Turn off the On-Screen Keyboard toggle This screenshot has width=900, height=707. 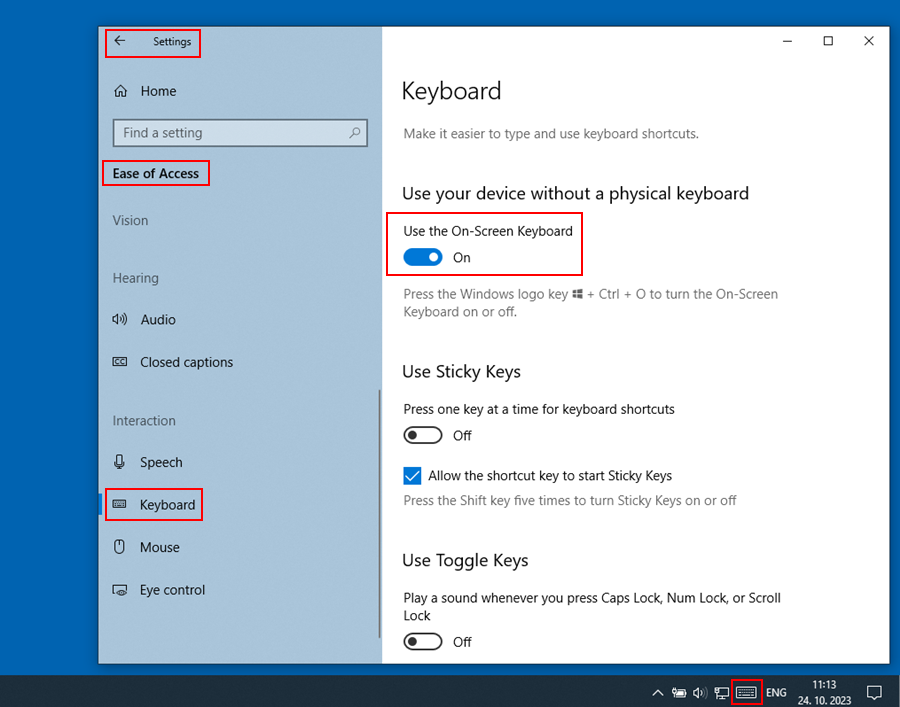pos(422,257)
